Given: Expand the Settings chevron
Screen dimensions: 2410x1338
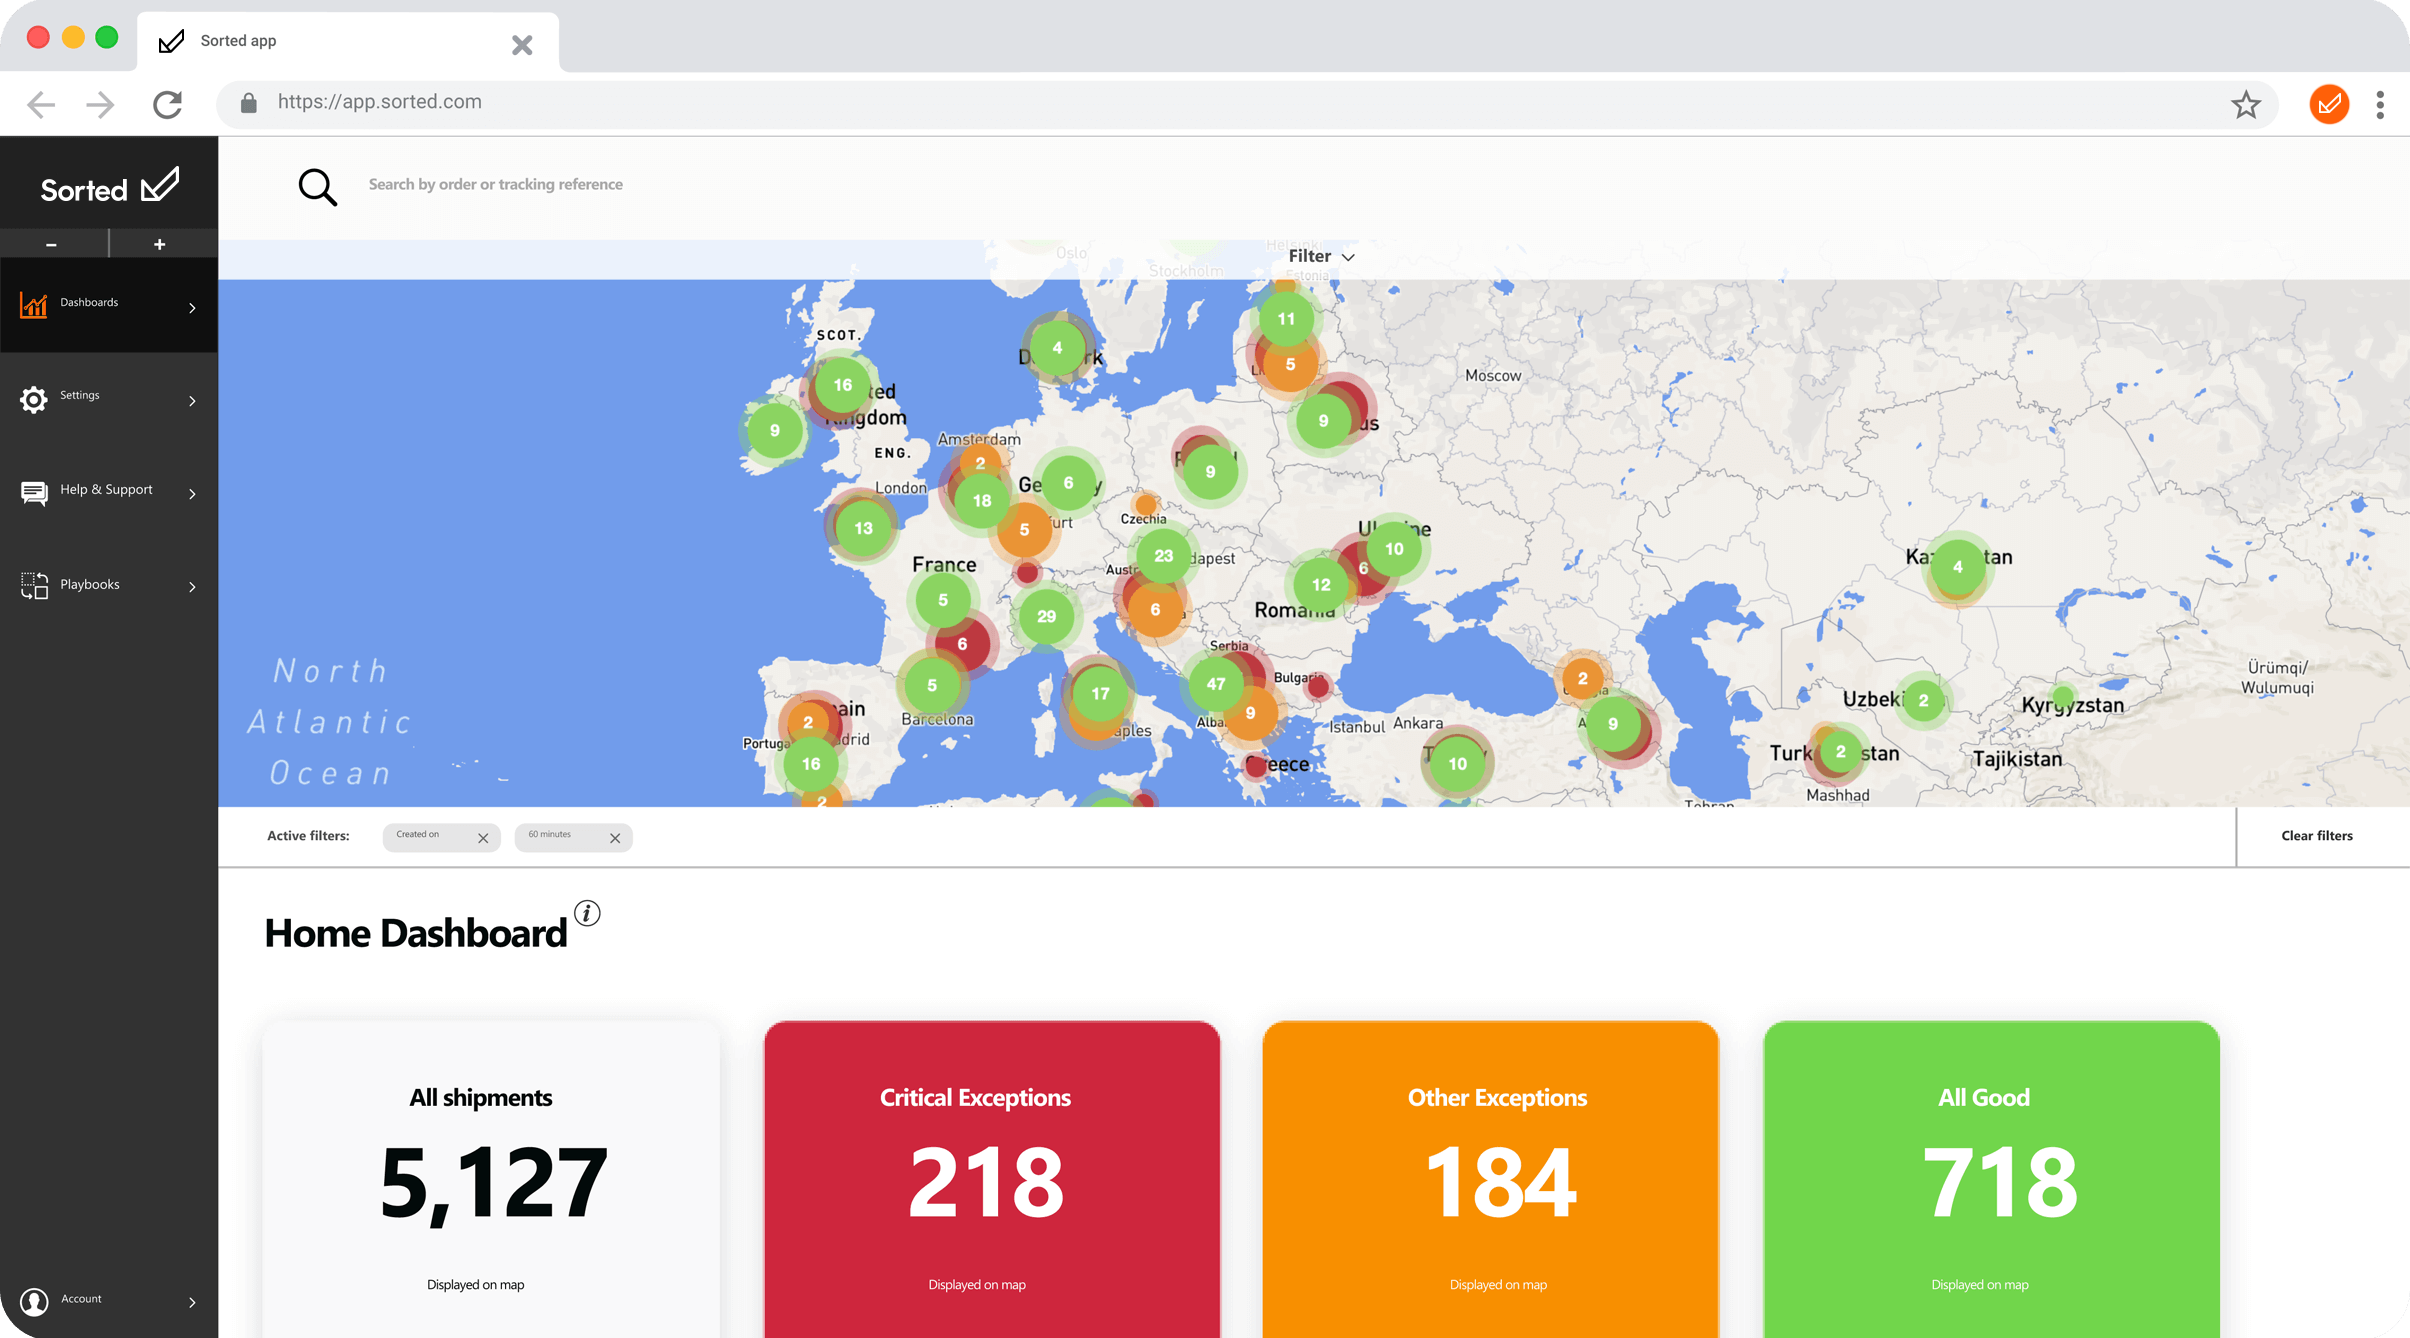Looking at the screenshot, I should (192, 401).
